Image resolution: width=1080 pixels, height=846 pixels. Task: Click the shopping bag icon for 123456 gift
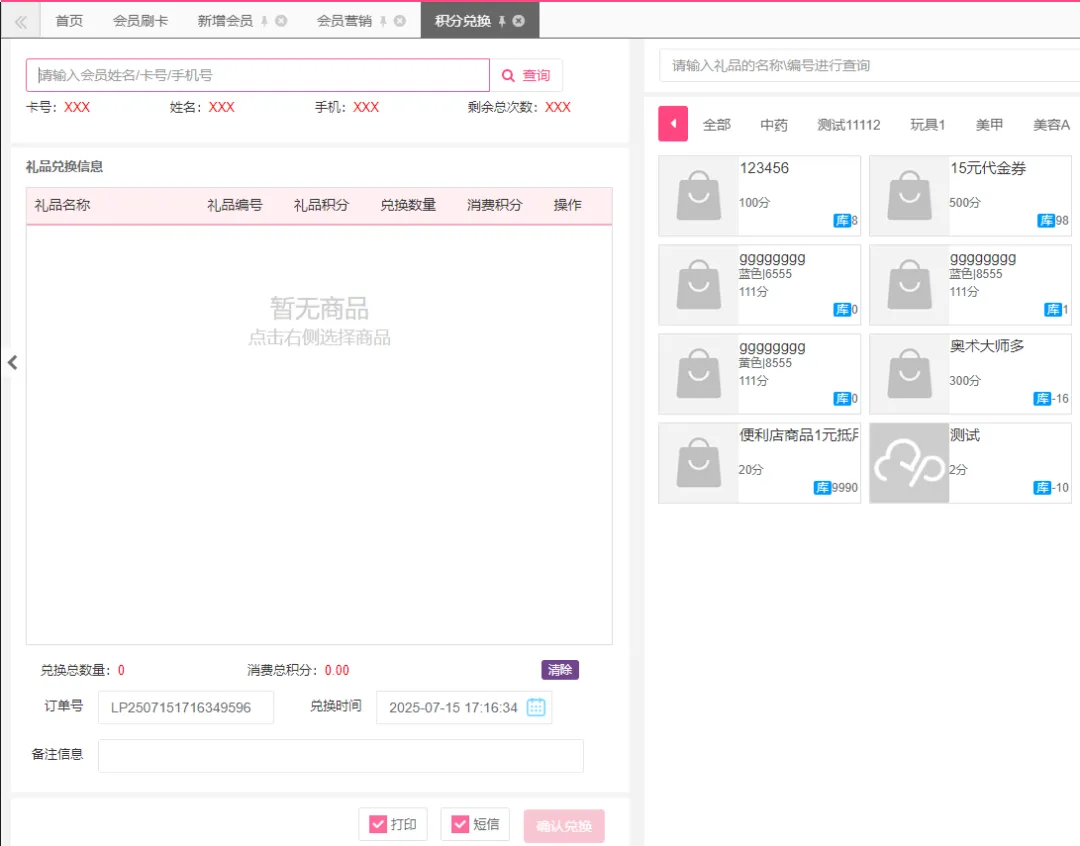698,195
